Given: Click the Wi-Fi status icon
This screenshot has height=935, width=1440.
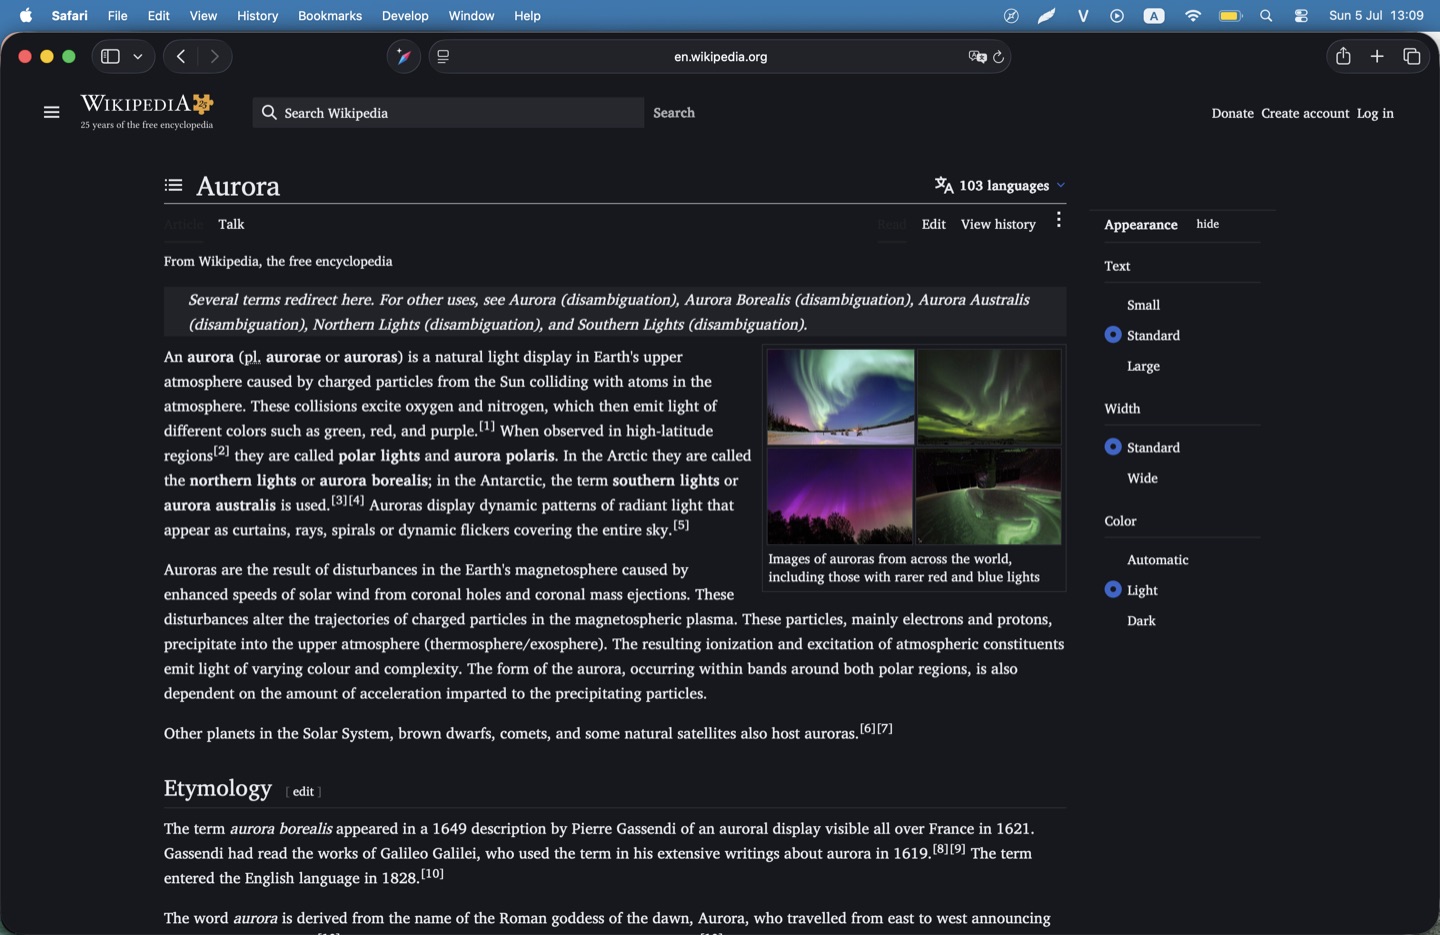Looking at the screenshot, I should pos(1192,16).
